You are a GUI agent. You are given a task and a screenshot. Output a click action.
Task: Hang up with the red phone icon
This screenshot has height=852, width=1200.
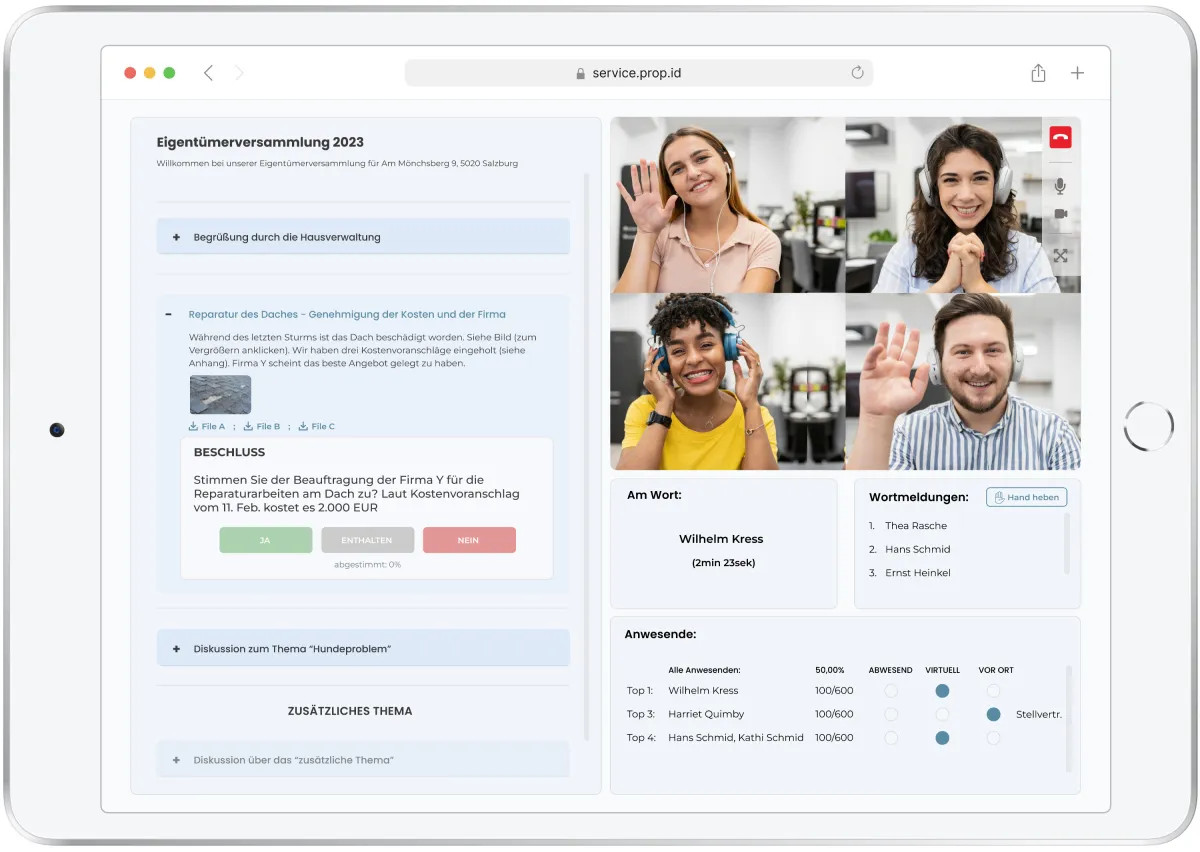[1060, 138]
